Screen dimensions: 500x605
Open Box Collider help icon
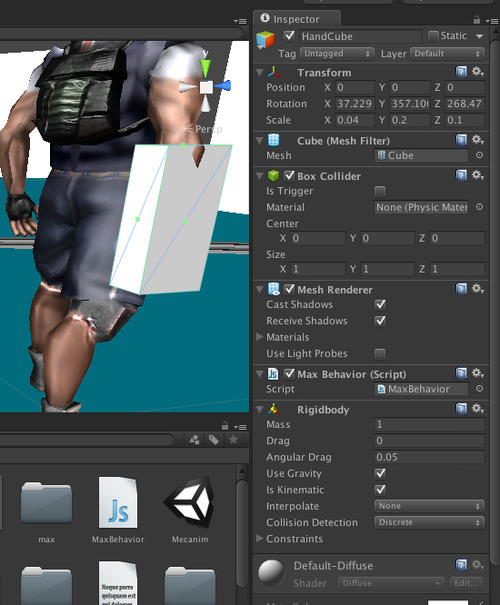click(461, 176)
